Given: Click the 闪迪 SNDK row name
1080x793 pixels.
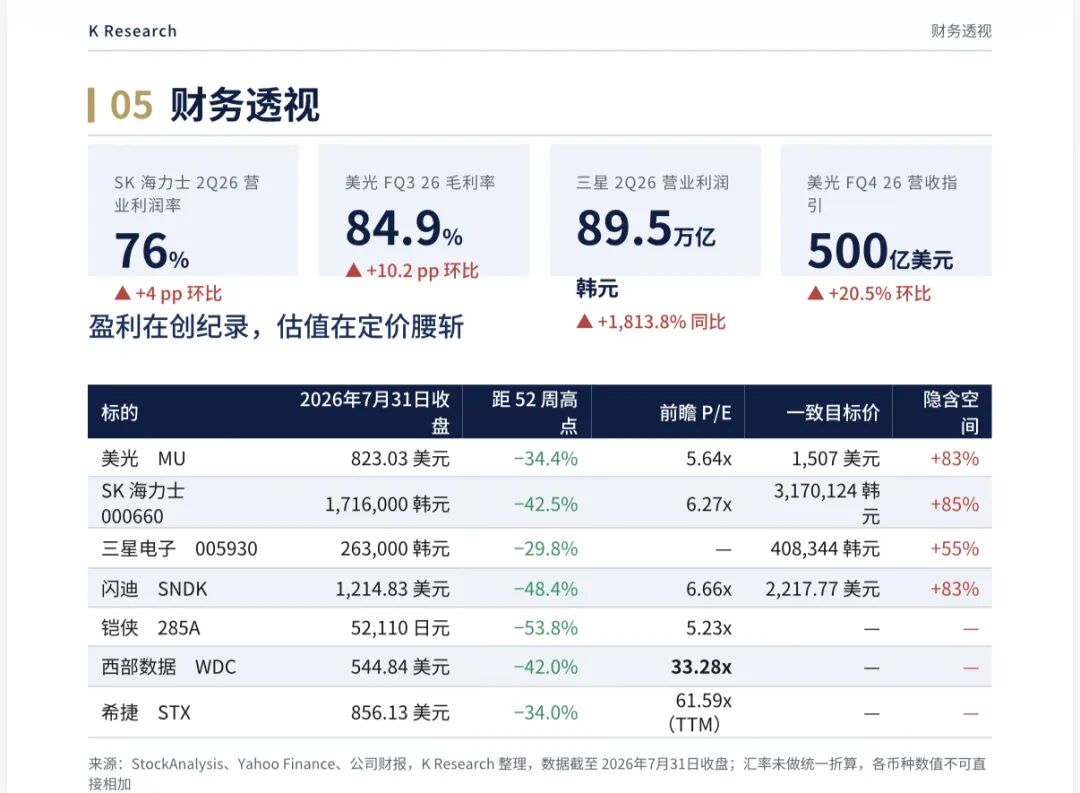Looking at the screenshot, I should tap(154, 589).
